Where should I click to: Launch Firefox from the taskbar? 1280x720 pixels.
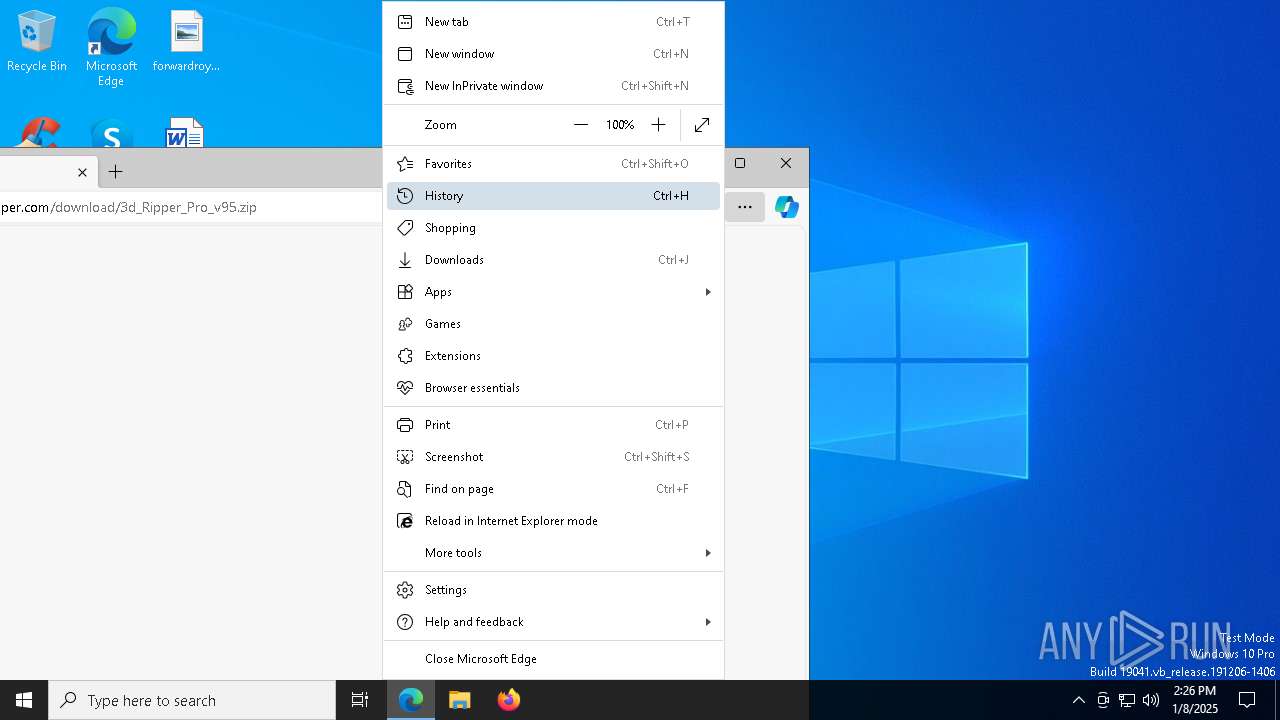click(509, 700)
